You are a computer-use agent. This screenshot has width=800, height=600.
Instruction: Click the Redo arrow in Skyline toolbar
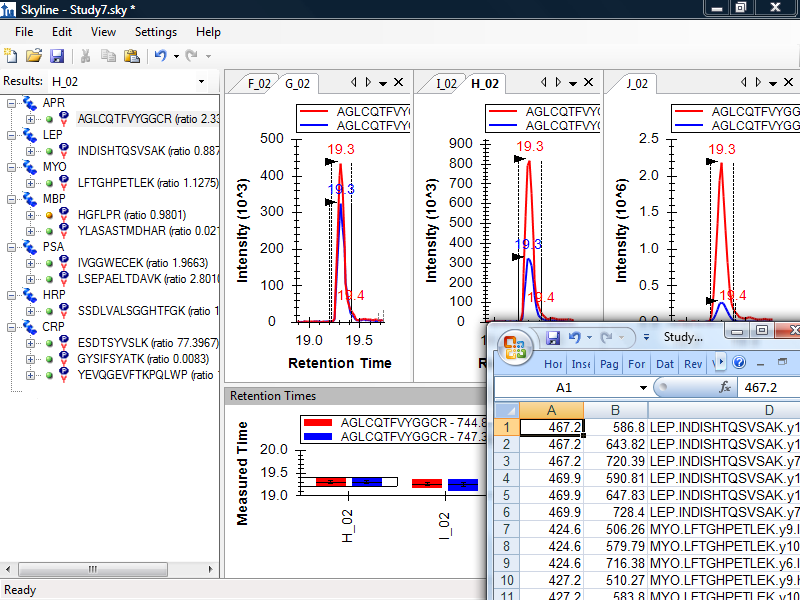coord(191,55)
